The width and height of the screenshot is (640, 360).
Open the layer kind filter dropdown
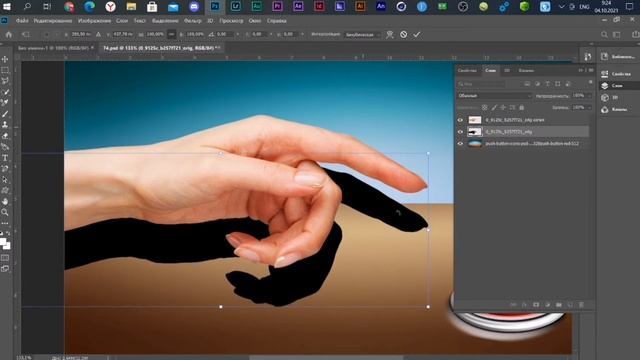481,84
